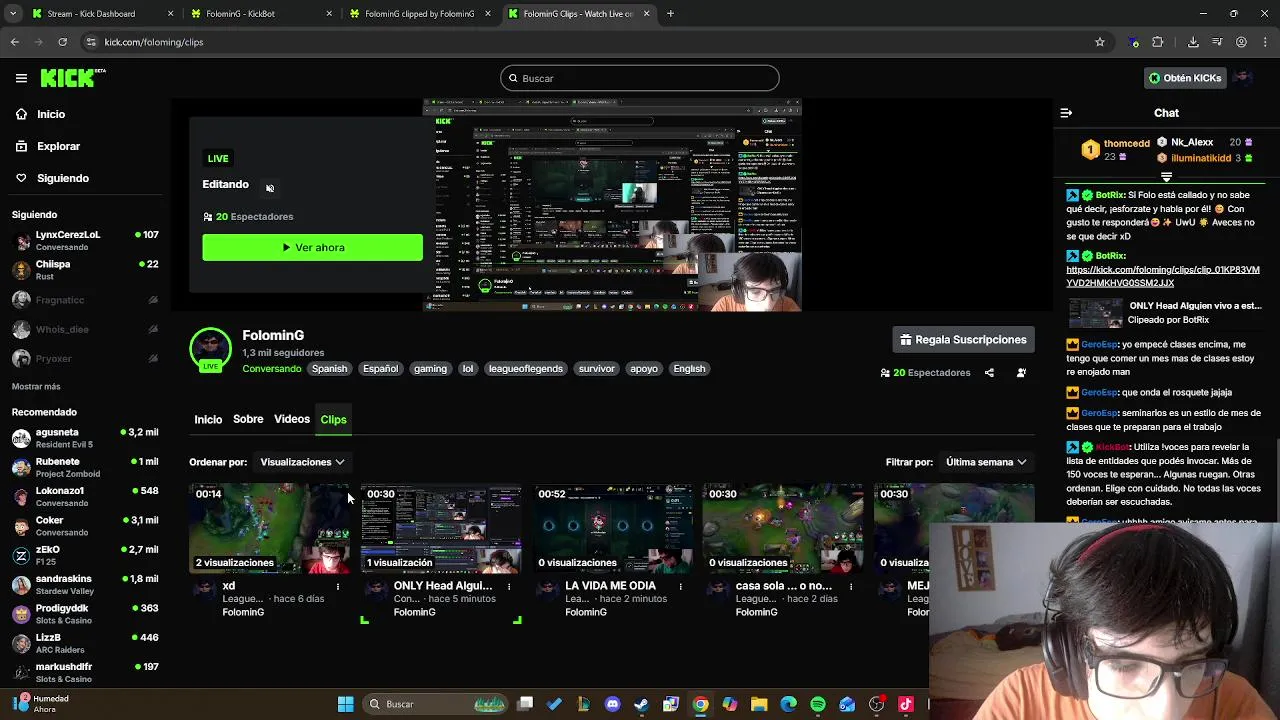
Task: Open the 'LA VIDA ME ODIA' clip thumbnail
Action: point(611,529)
